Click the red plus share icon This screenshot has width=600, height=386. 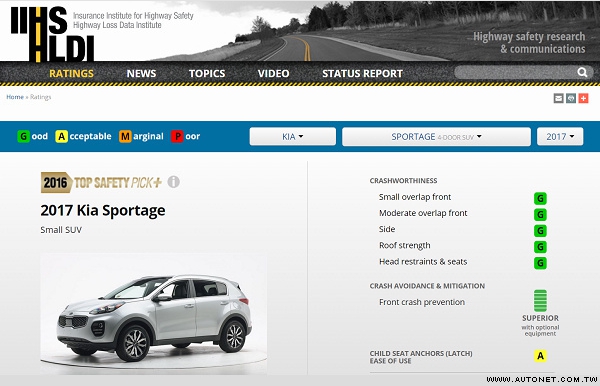[x=583, y=98]
